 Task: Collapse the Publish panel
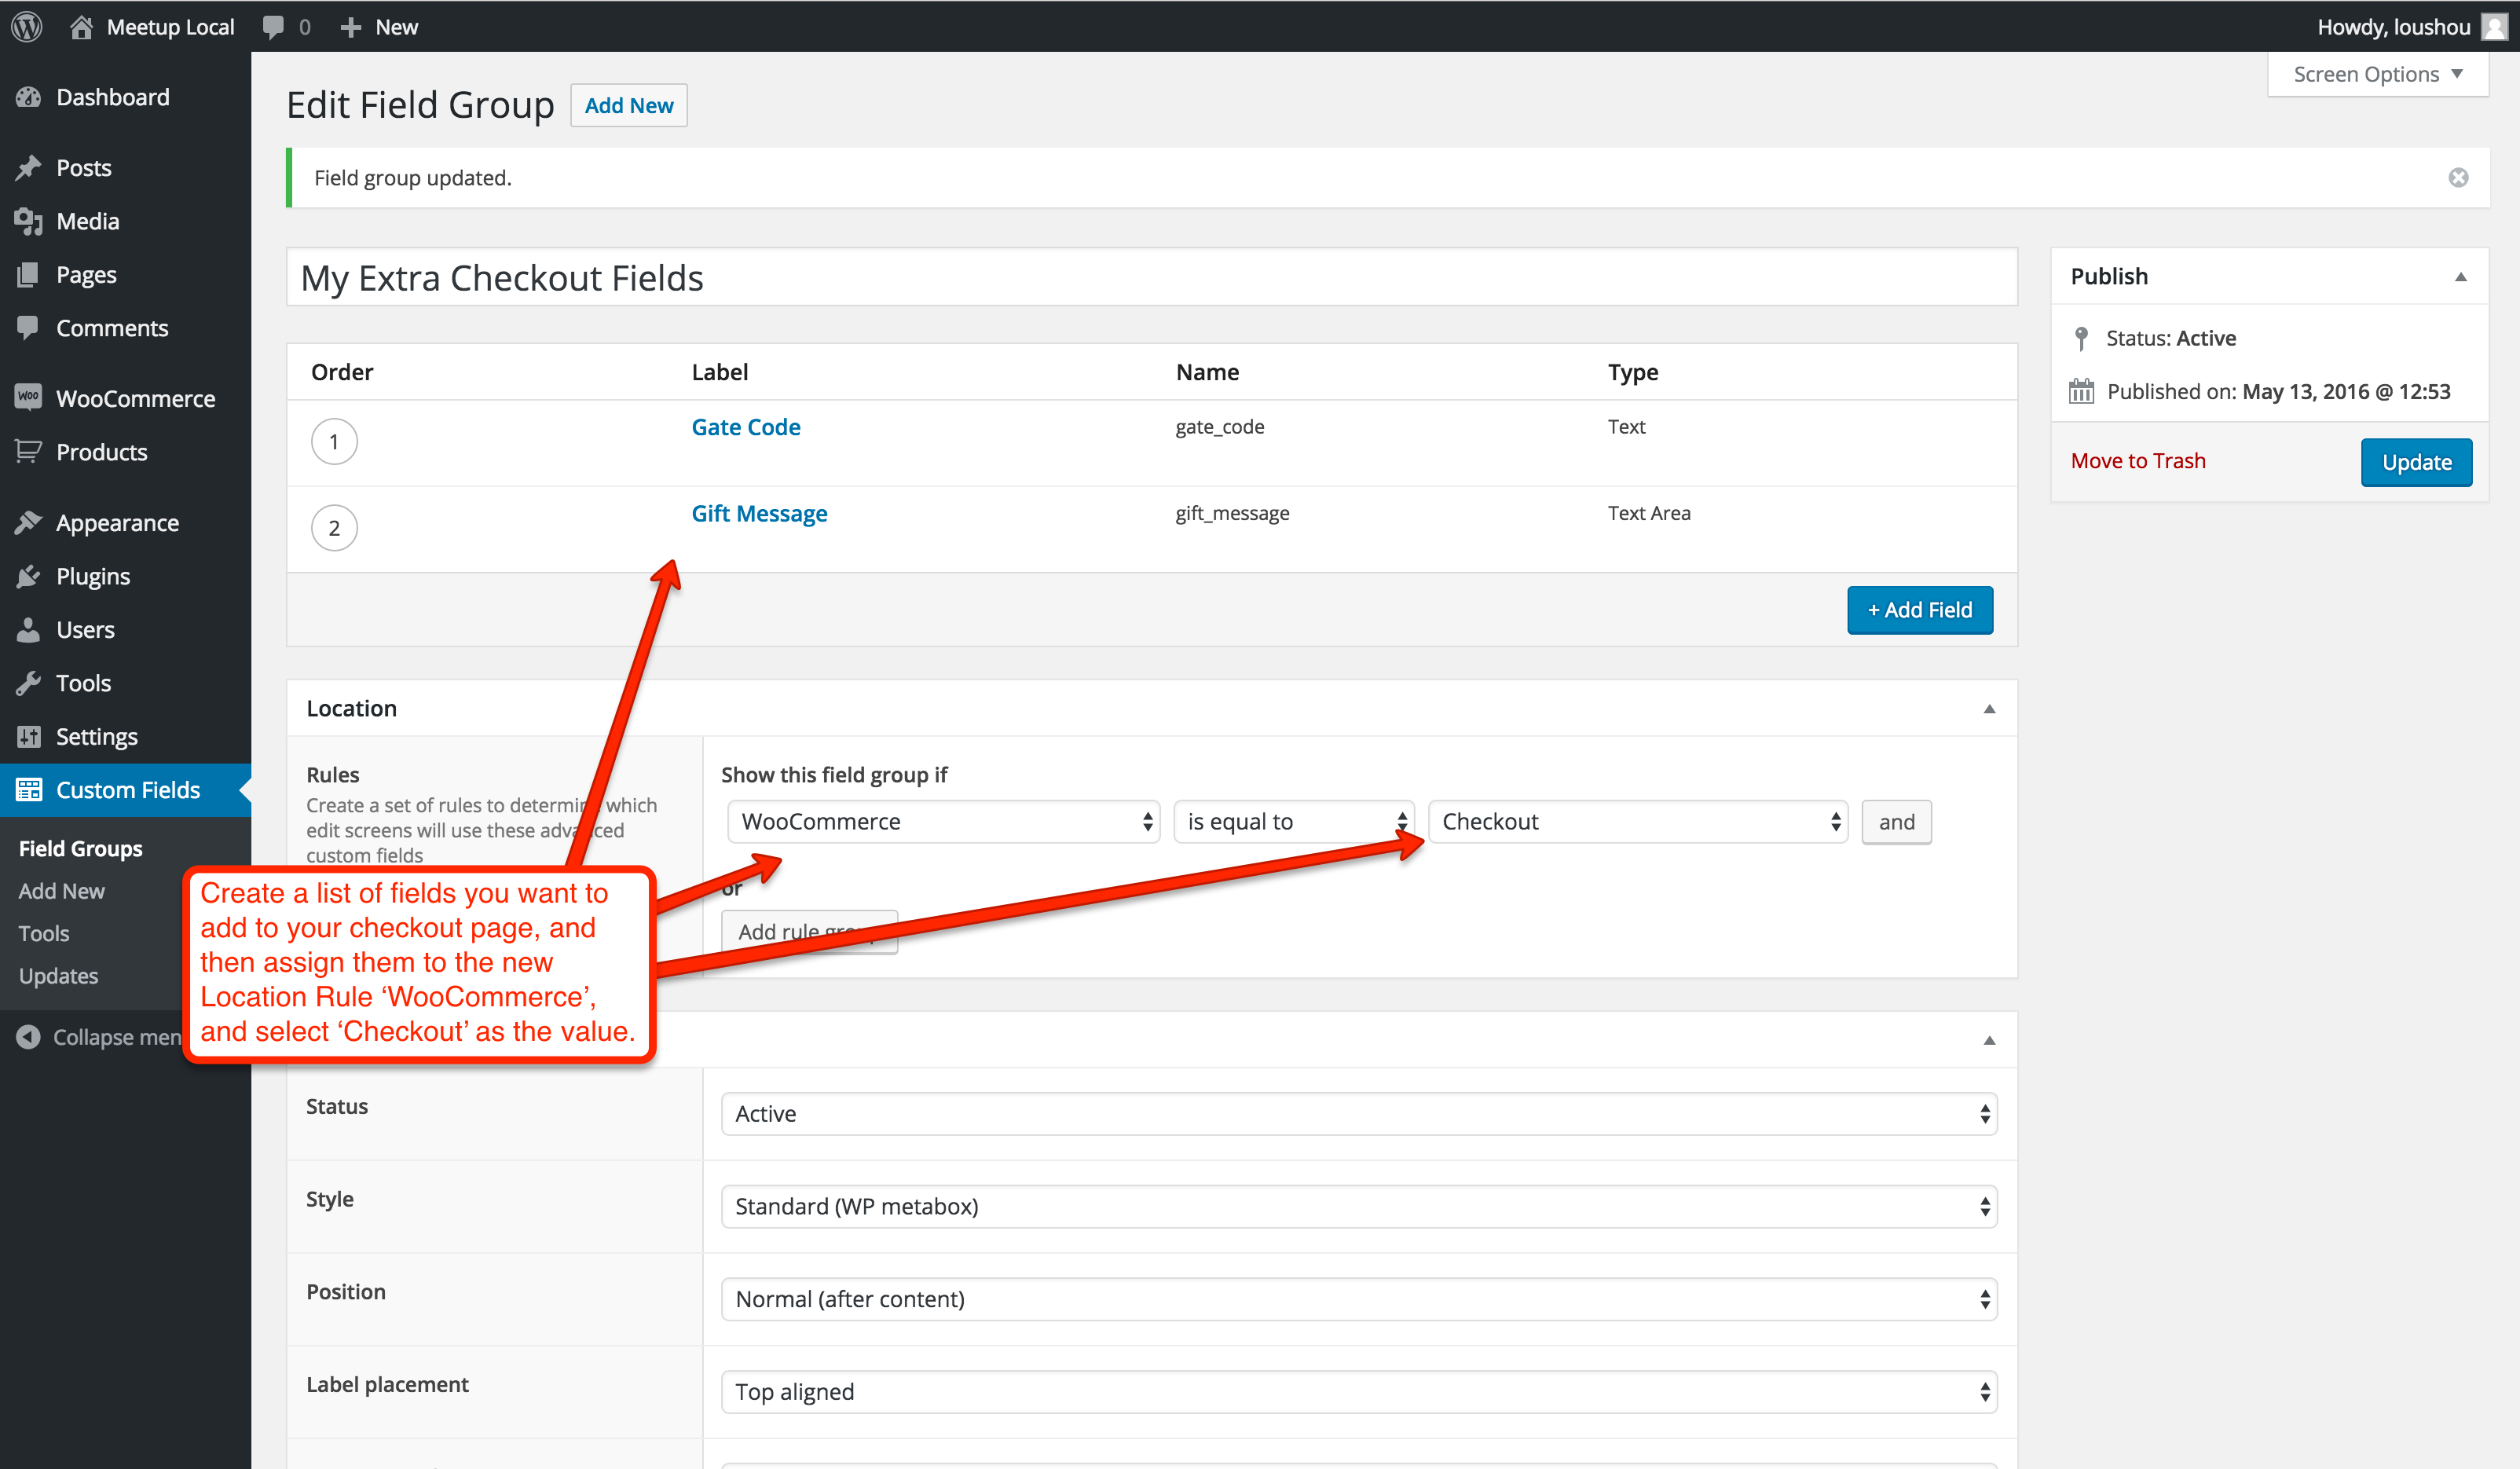click(2460, 277)
